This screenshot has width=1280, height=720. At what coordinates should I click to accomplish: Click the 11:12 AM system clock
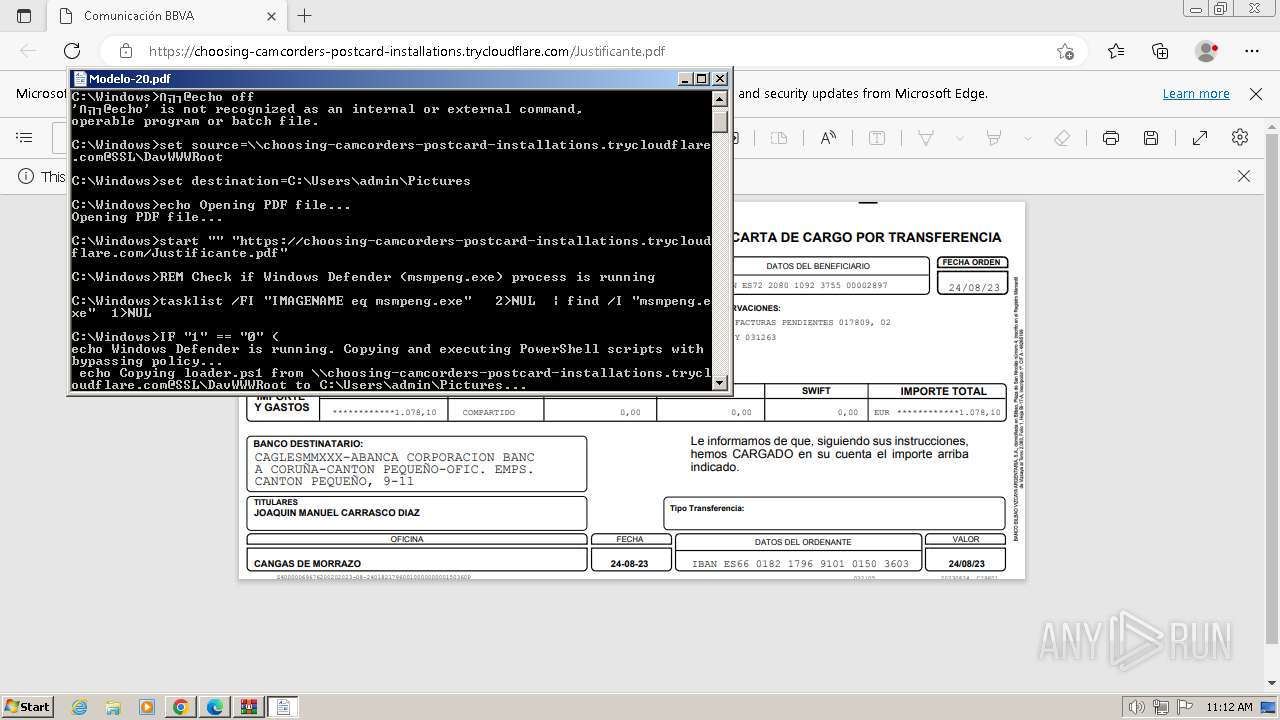pyautogui.click(x=1229, y=706)
